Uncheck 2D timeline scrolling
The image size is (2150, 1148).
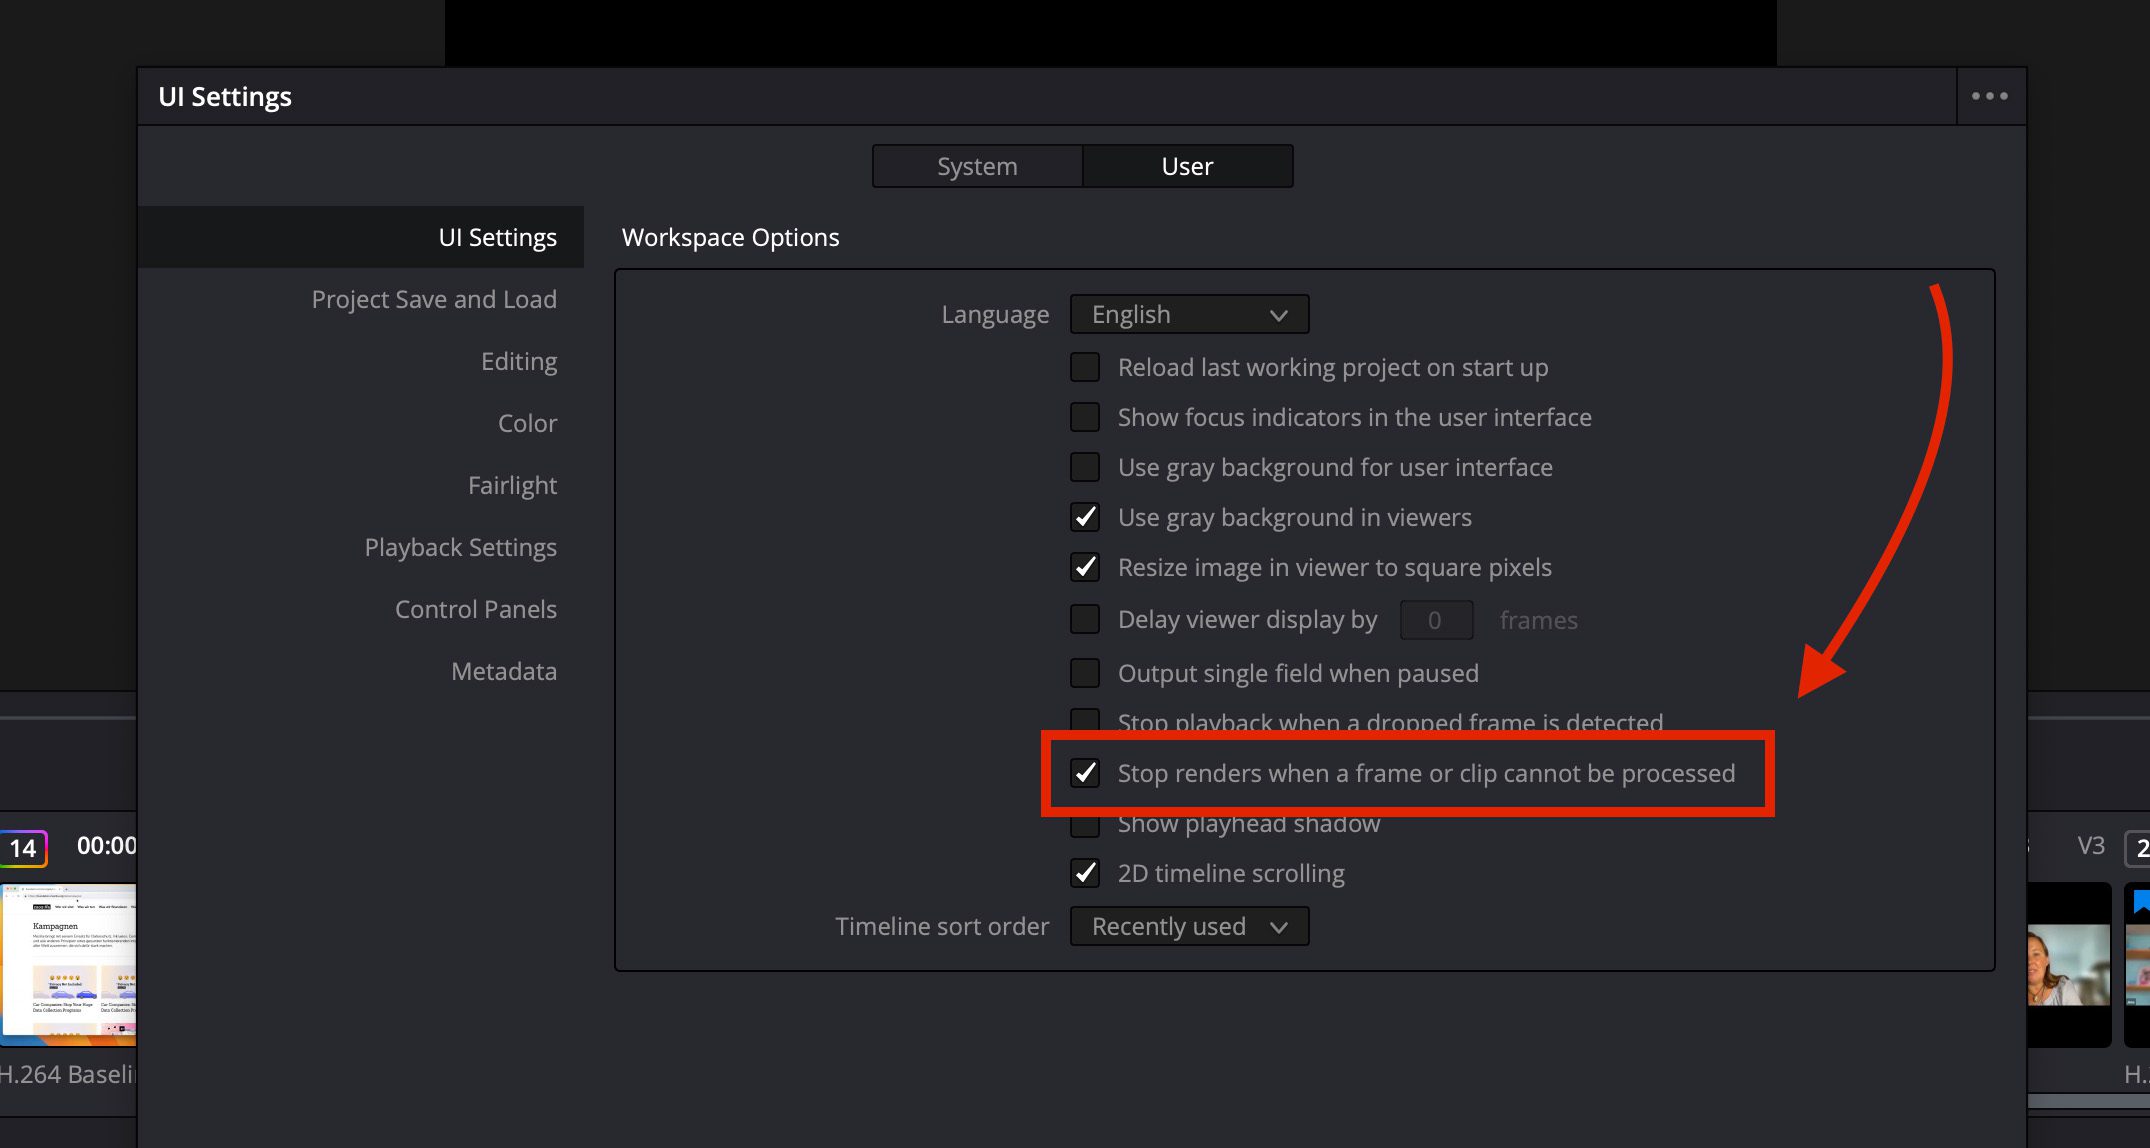1085,873
